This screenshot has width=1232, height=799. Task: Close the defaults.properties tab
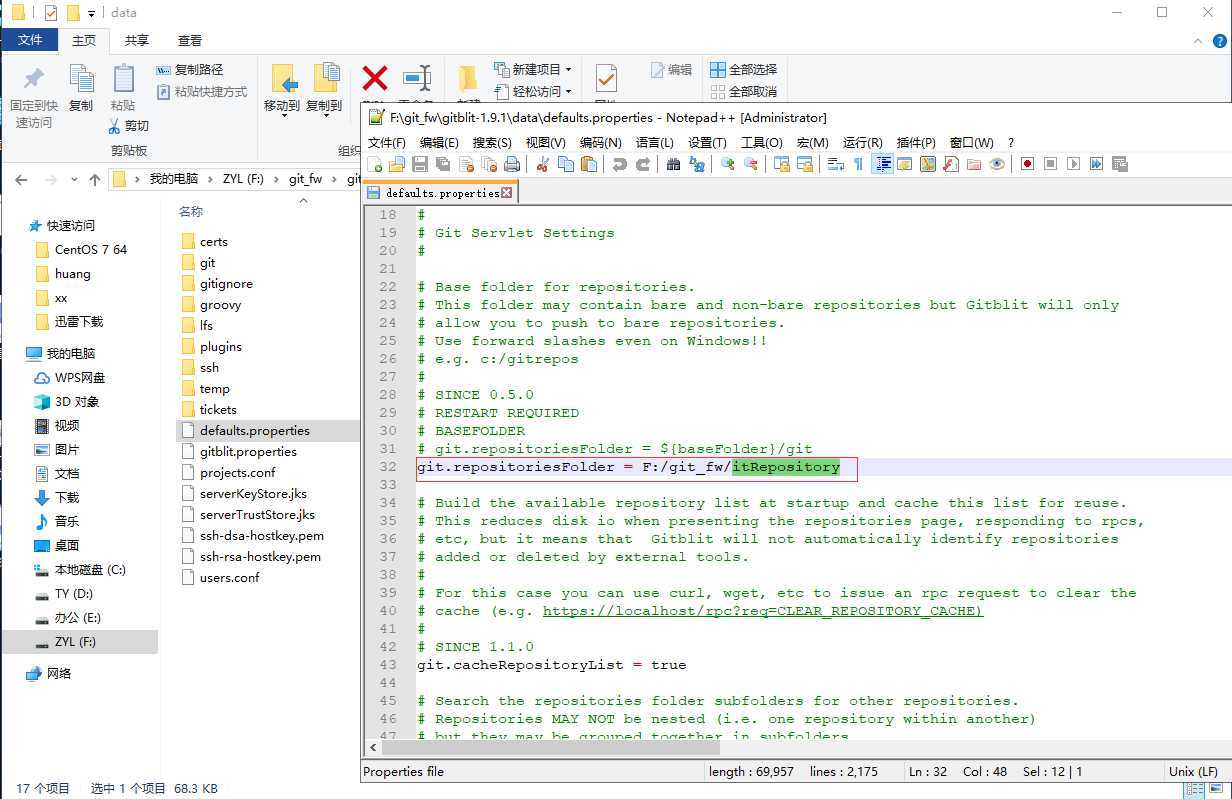[x=507, y=193]
